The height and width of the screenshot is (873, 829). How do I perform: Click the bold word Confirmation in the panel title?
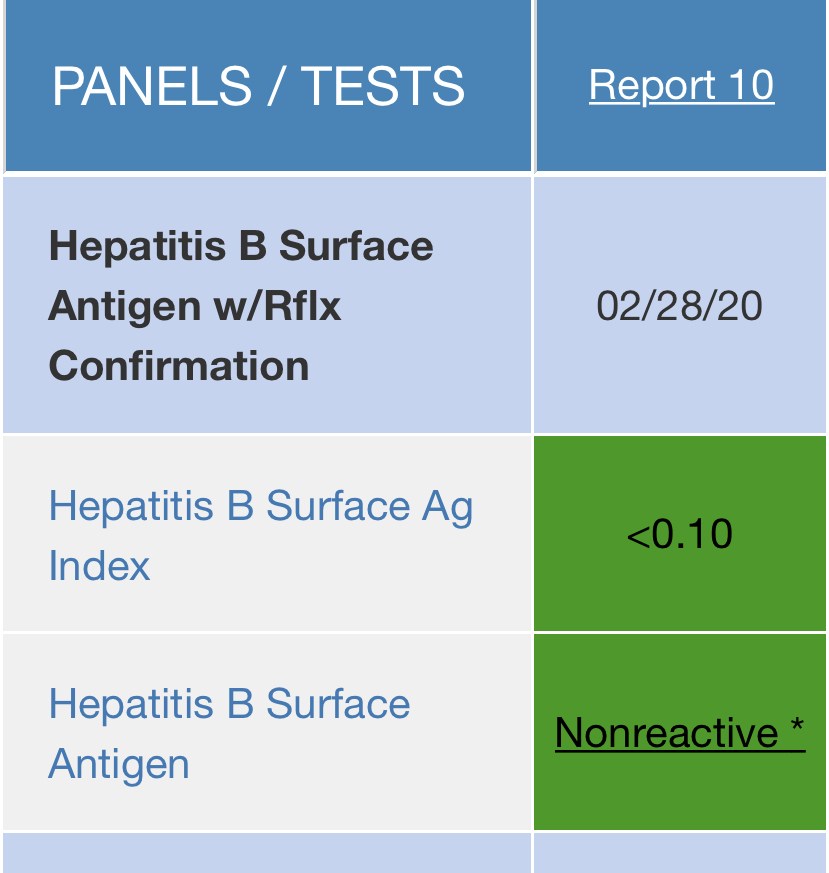point(179,366)
